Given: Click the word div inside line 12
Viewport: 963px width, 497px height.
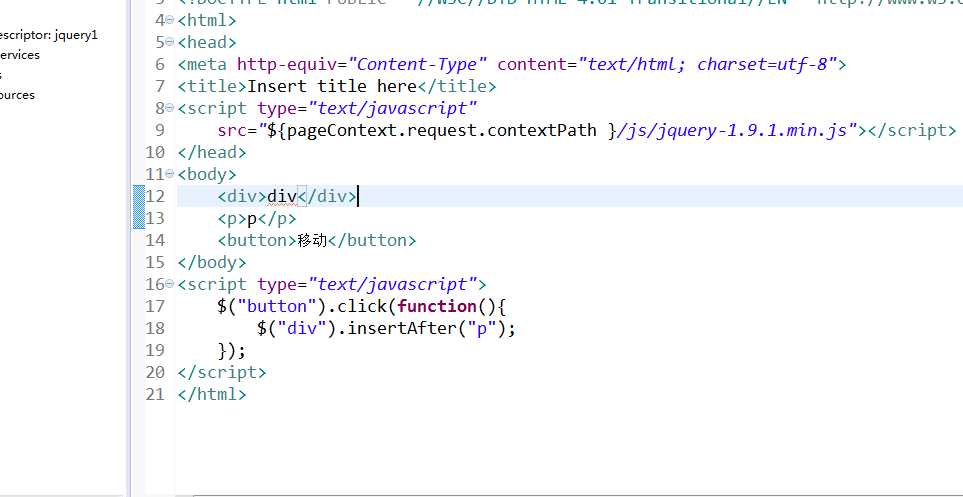Looking at the screenshot, I should [282, 197].
